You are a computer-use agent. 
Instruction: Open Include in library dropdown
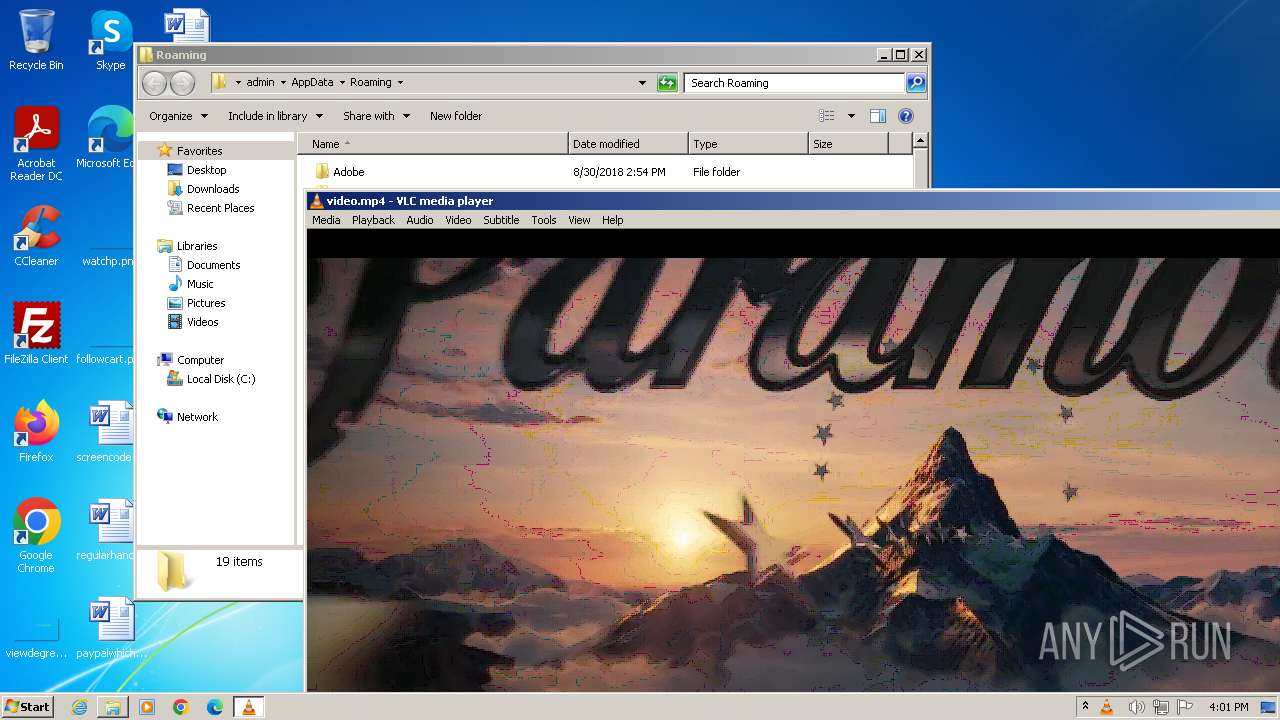(x=275, y=116)
